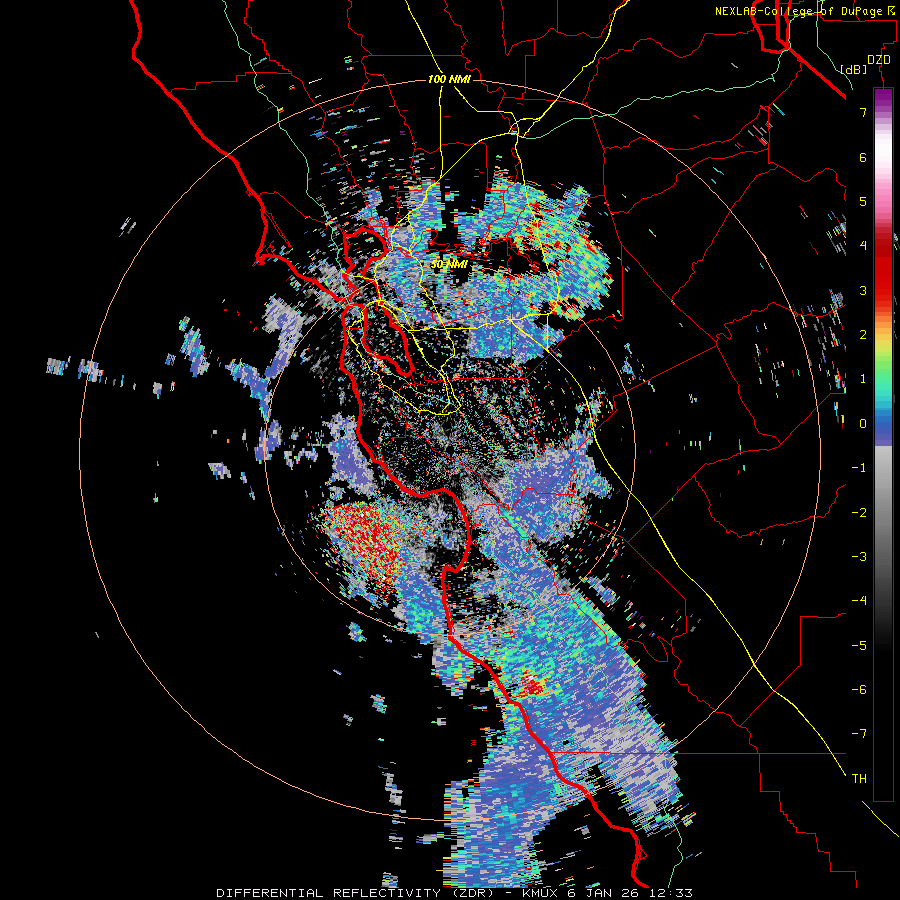Image resolution: width=900 pixels, height=900 pixels.
Task: Click the '4' value on color scale
Action: 863,246
